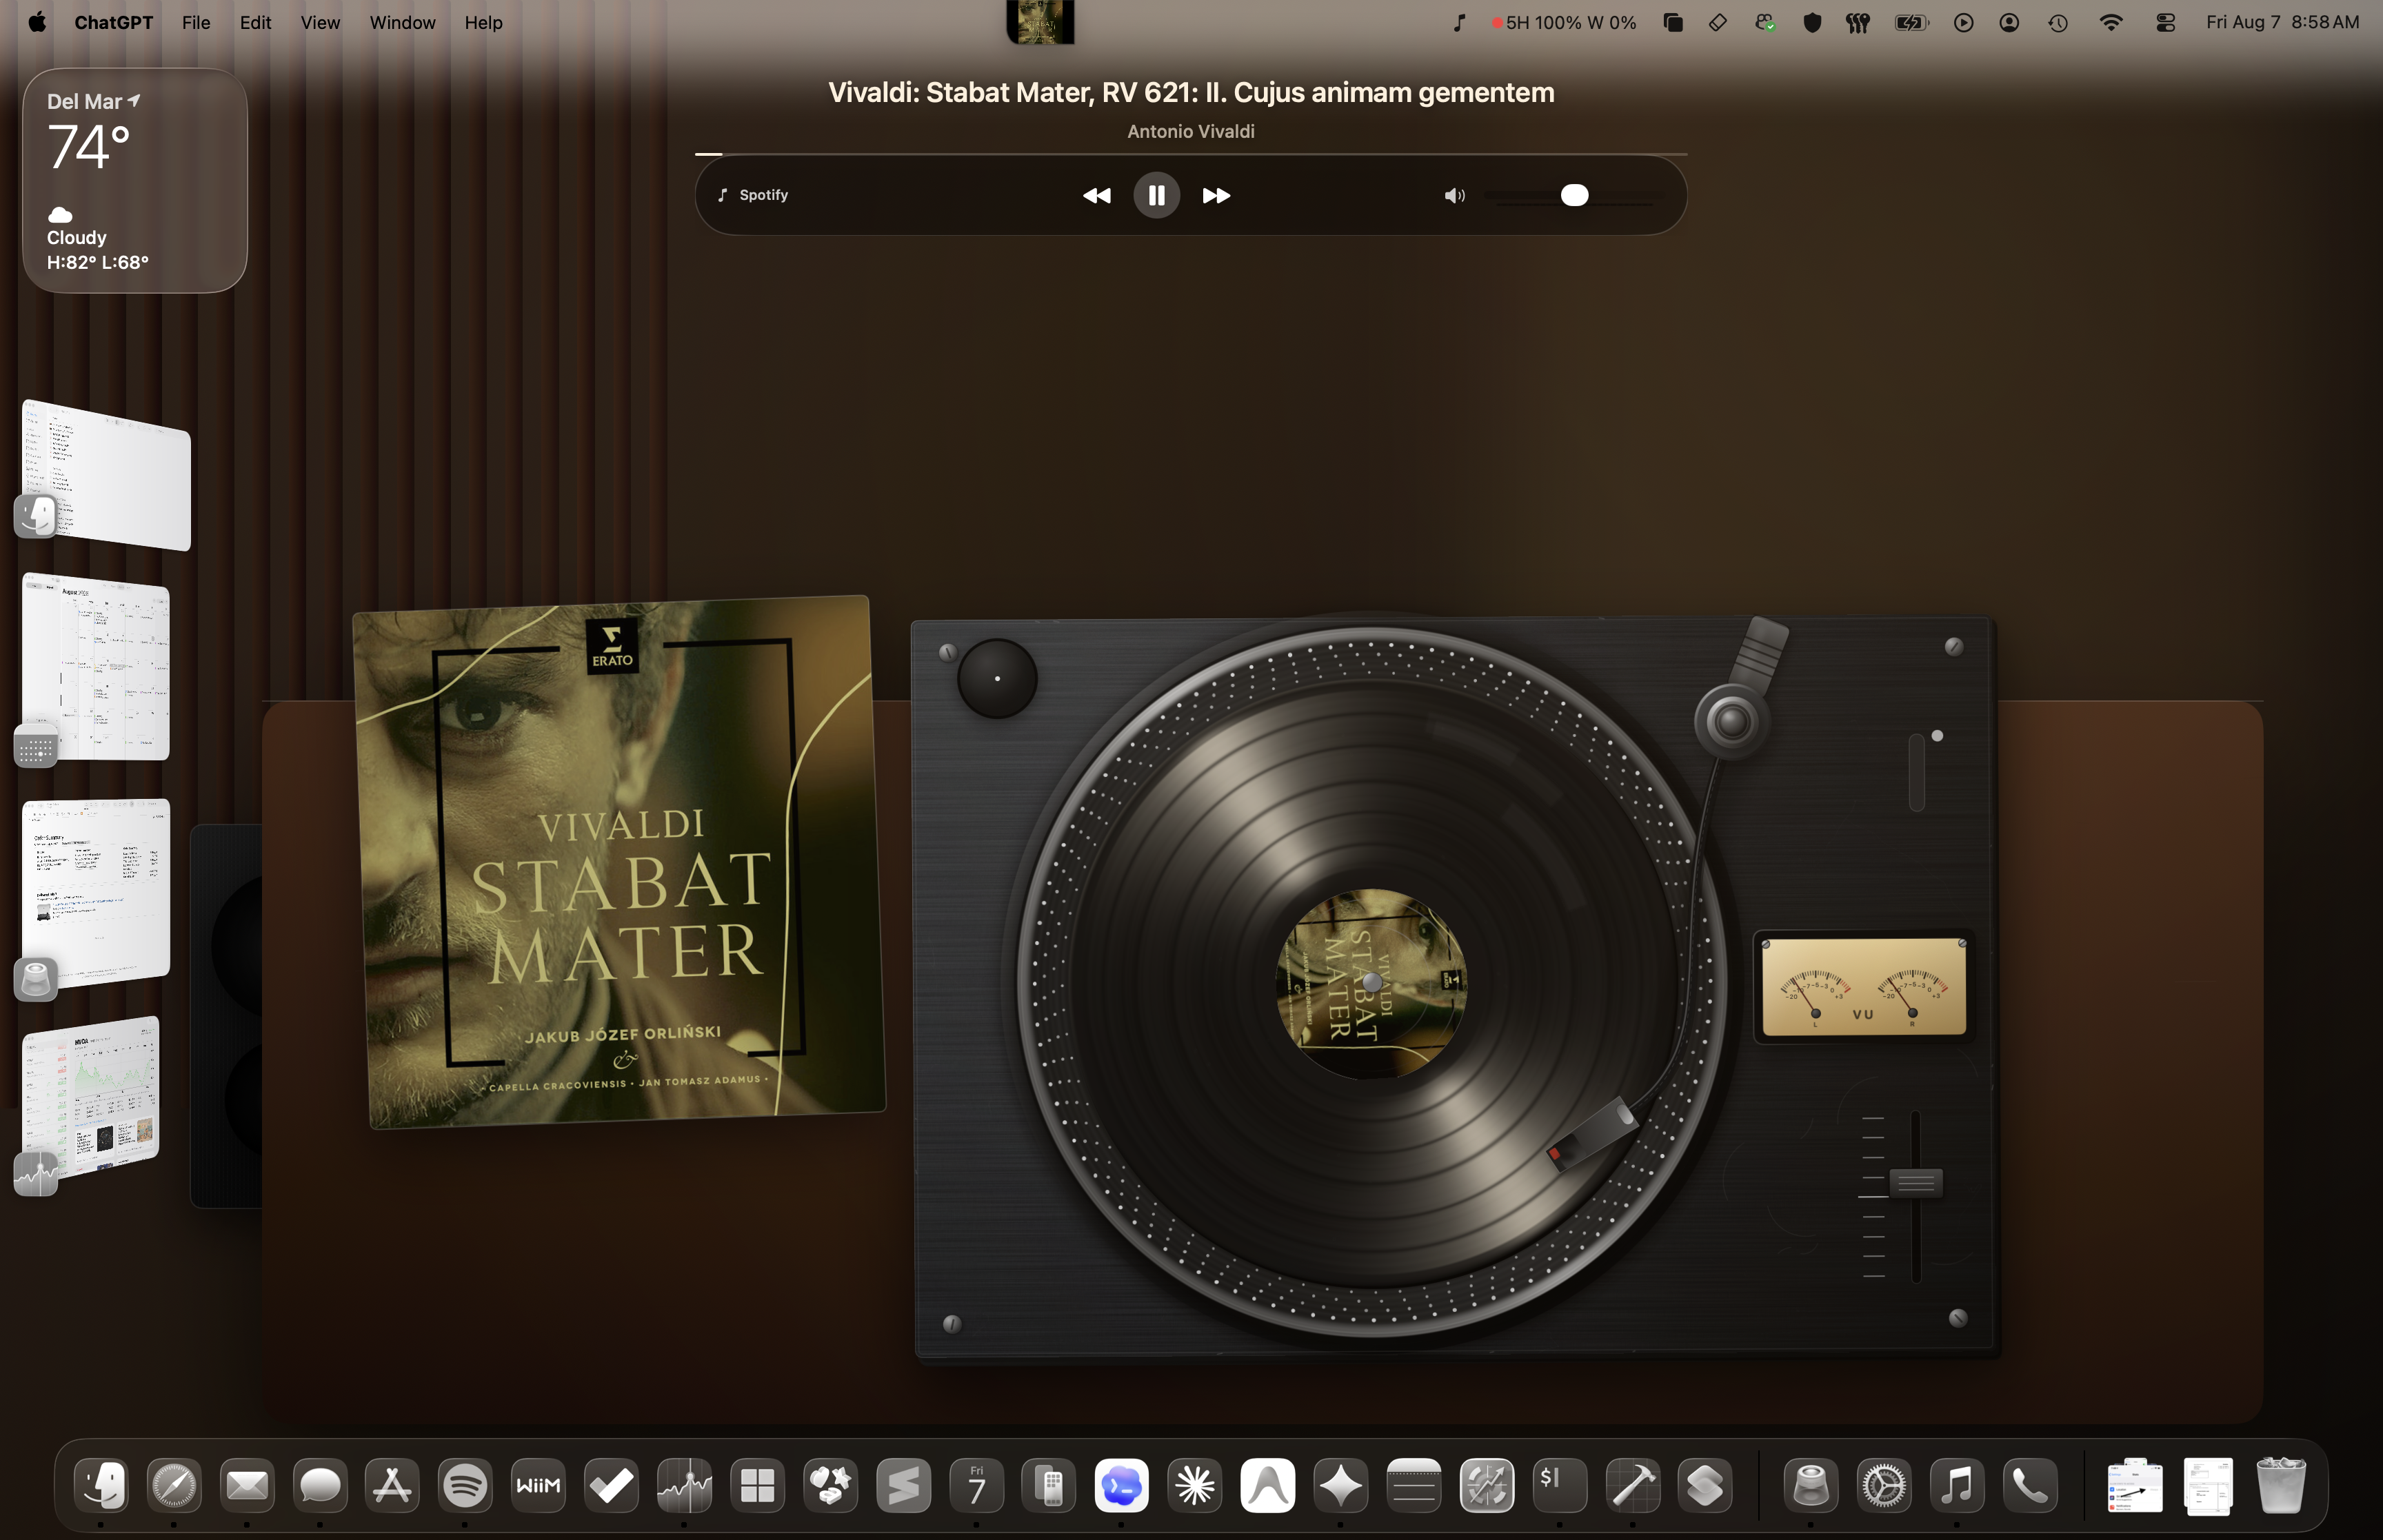
Task: Click the 5H 100% W 0% status item
Action: click(1564, 22)
